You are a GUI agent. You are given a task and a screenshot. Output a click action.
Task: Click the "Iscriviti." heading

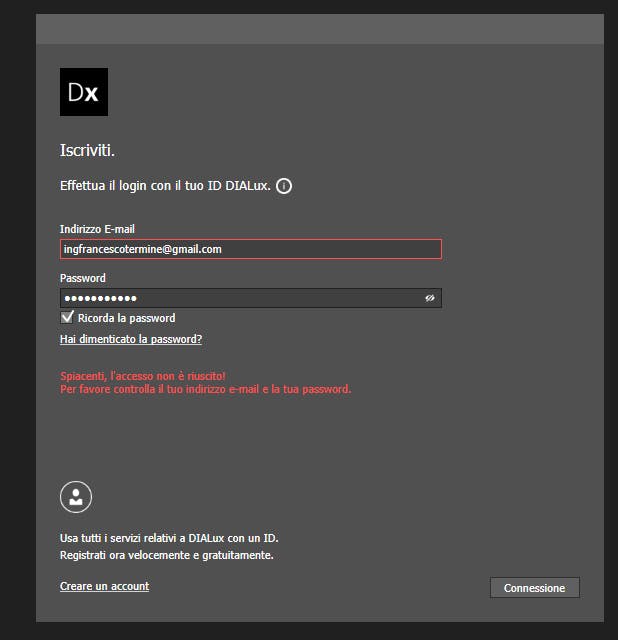point(88,151)
